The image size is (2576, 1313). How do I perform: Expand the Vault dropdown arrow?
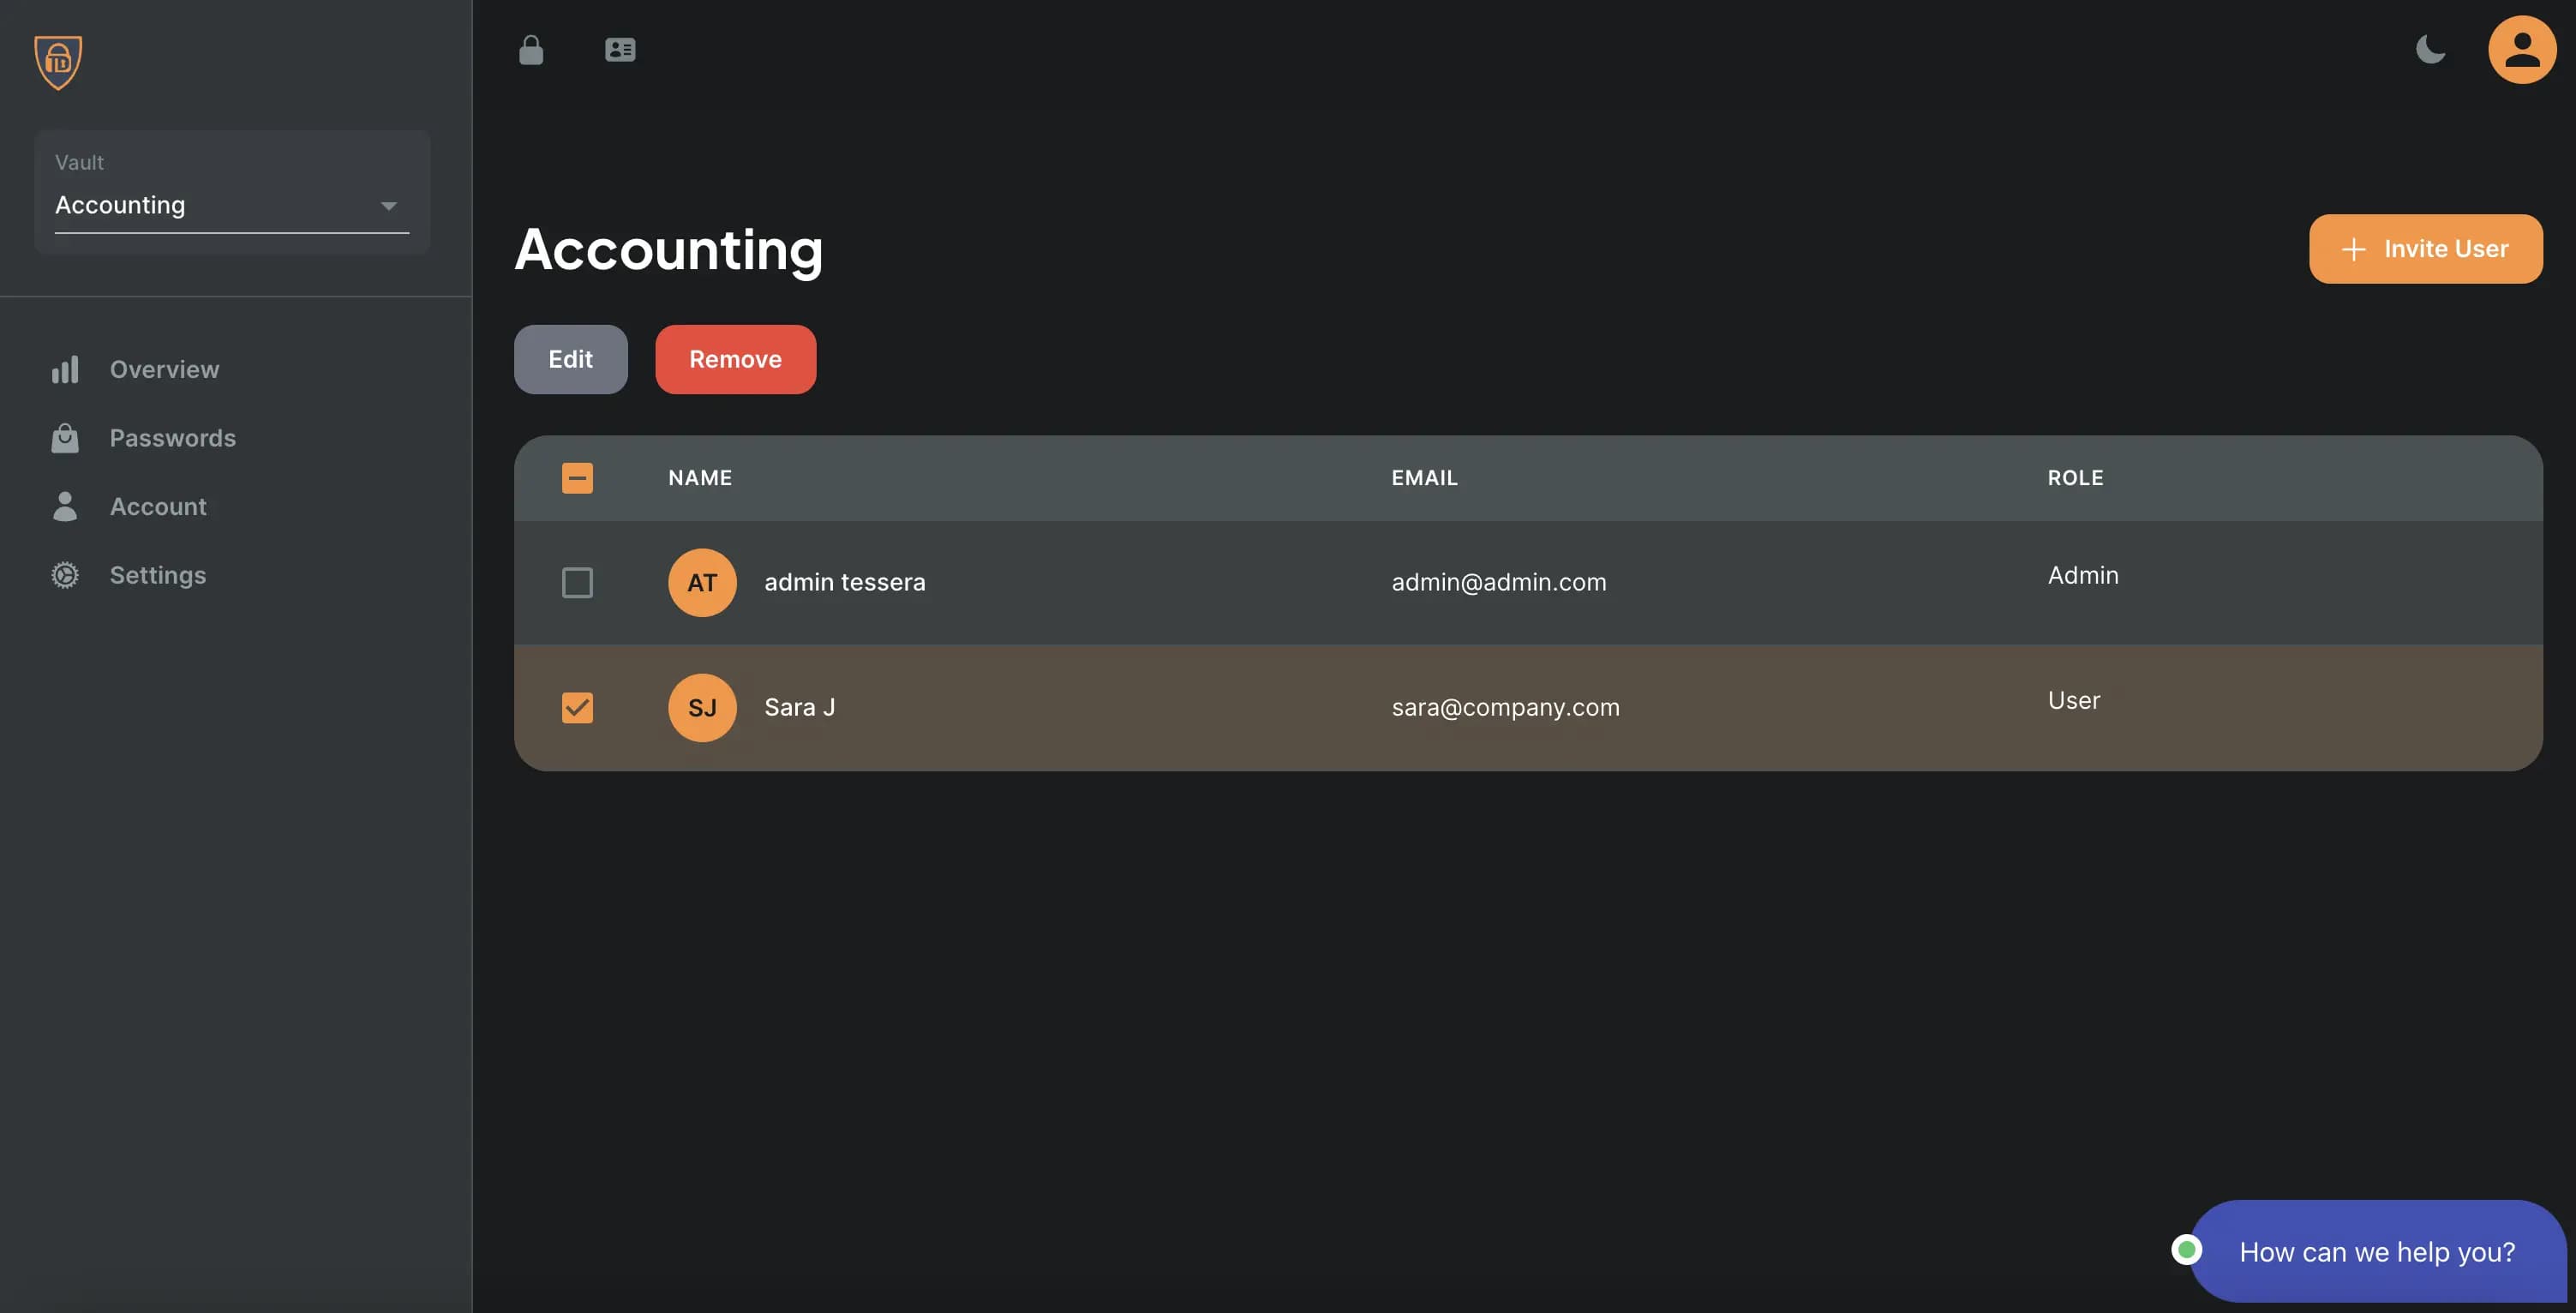[x=389, y=206]
